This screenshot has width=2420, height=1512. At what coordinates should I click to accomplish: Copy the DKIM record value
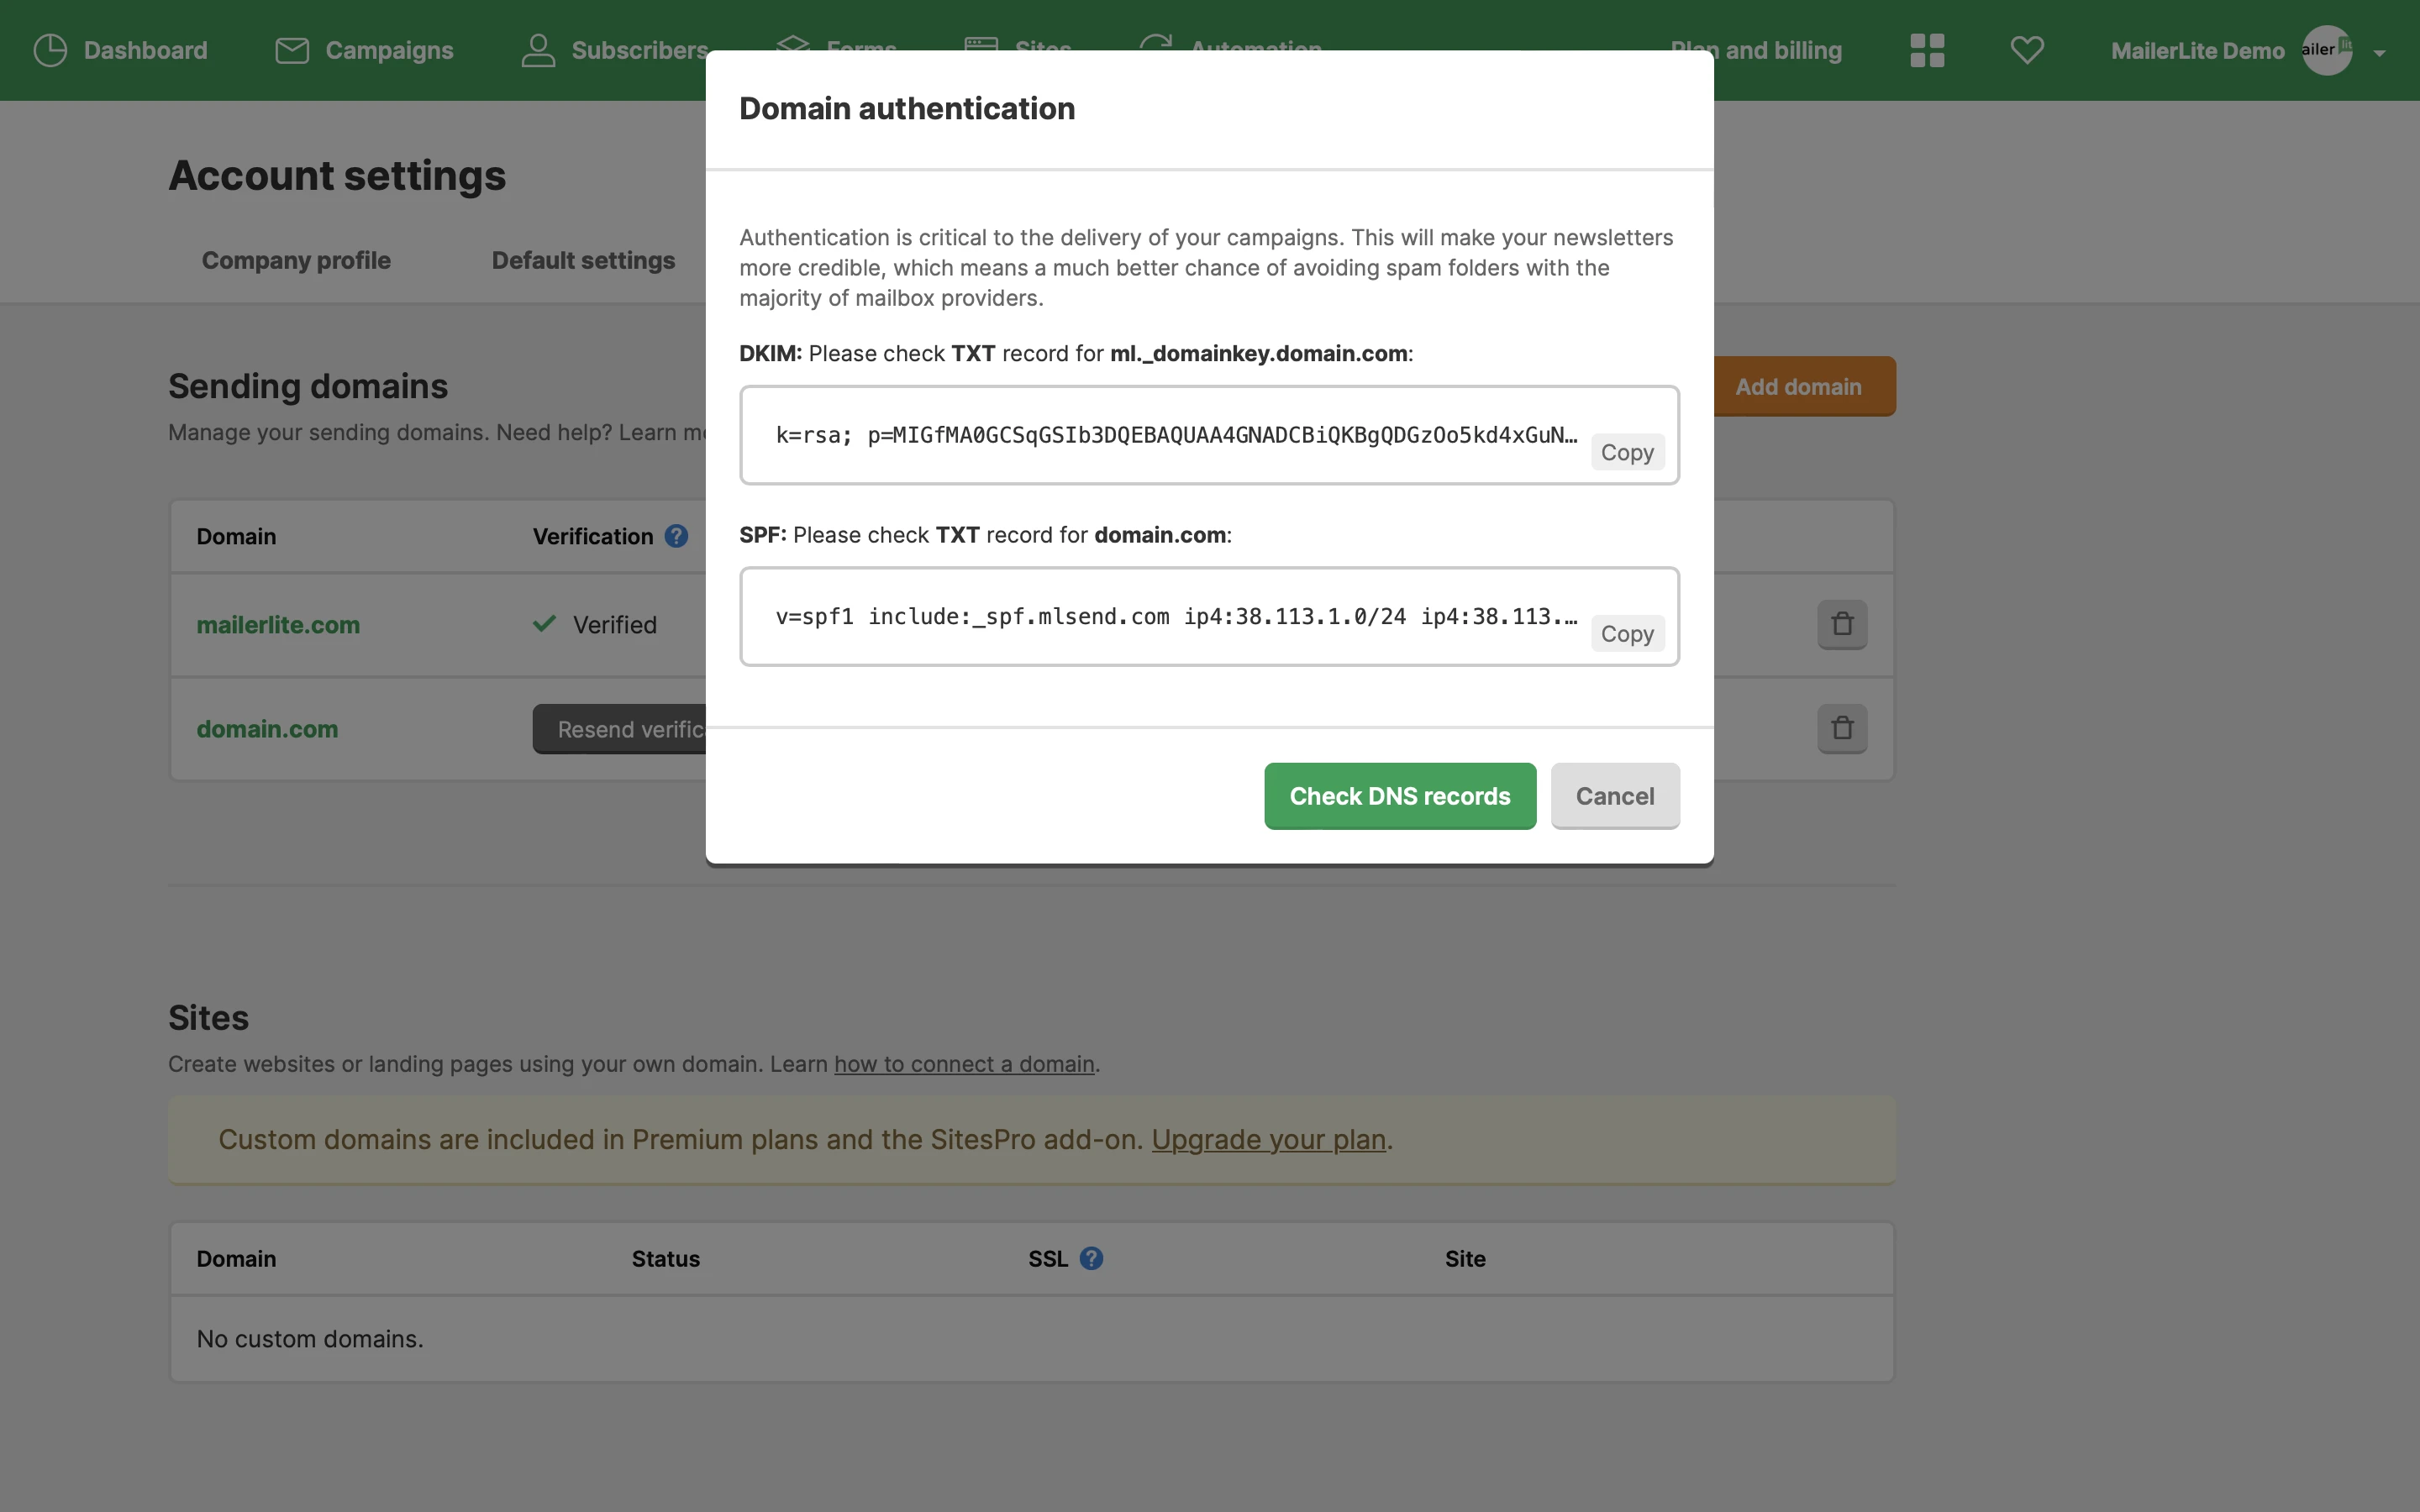point(1627,452)
